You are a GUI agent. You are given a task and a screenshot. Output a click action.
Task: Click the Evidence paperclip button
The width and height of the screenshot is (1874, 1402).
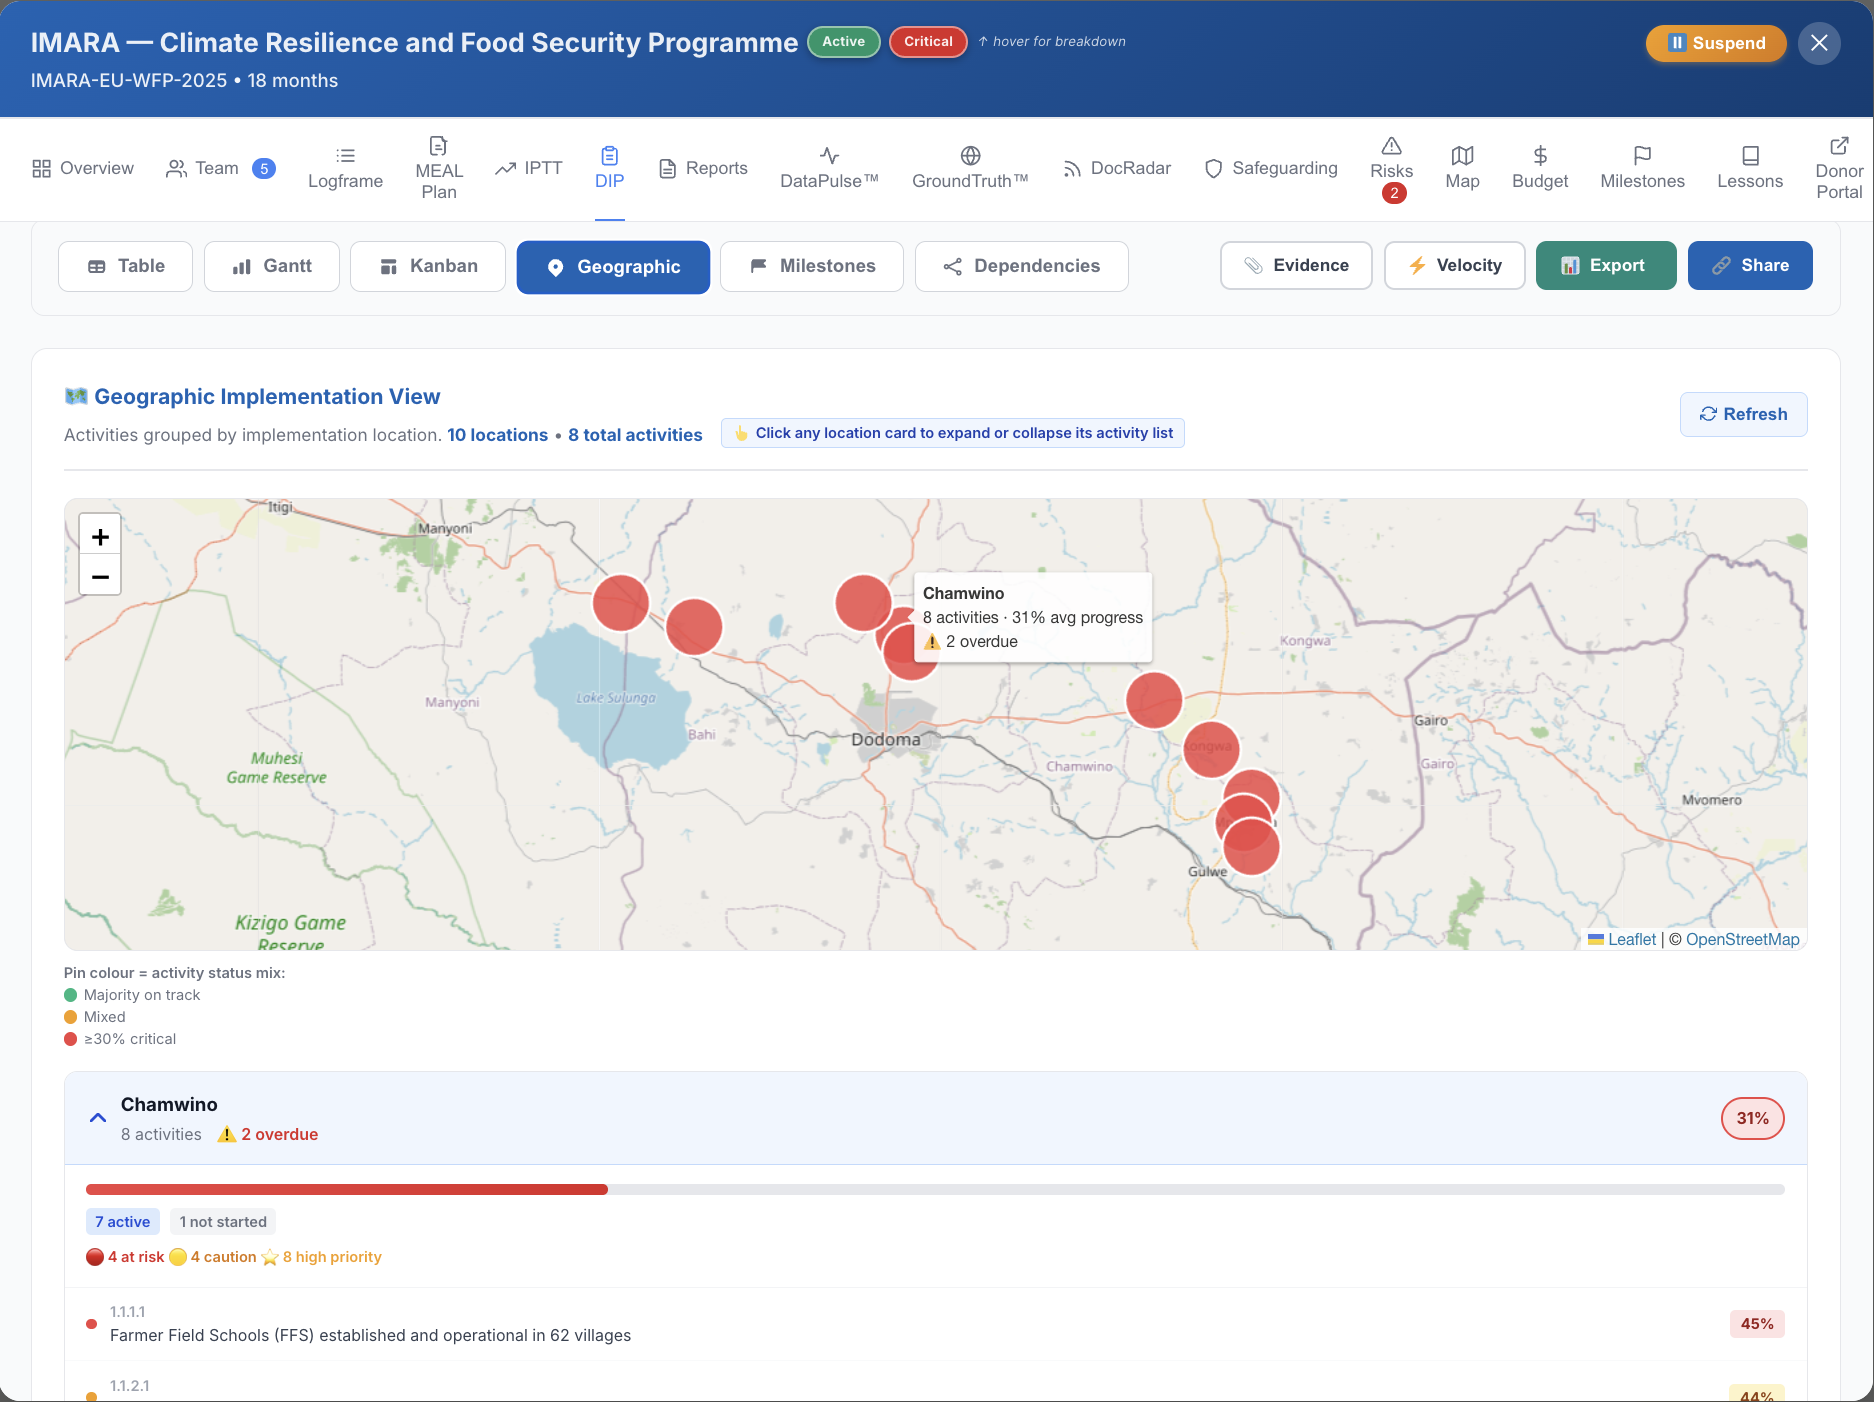[1296, 265]
